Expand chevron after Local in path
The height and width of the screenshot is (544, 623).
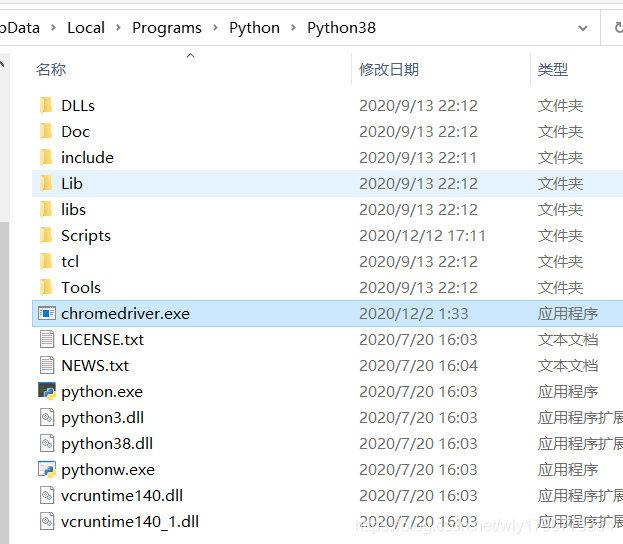[118, 28]
